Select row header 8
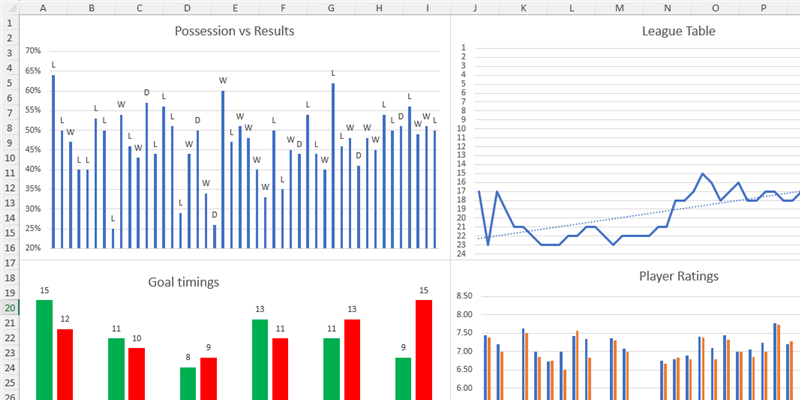800x400 pixels. pyautogui.click(x=9, y=128)
